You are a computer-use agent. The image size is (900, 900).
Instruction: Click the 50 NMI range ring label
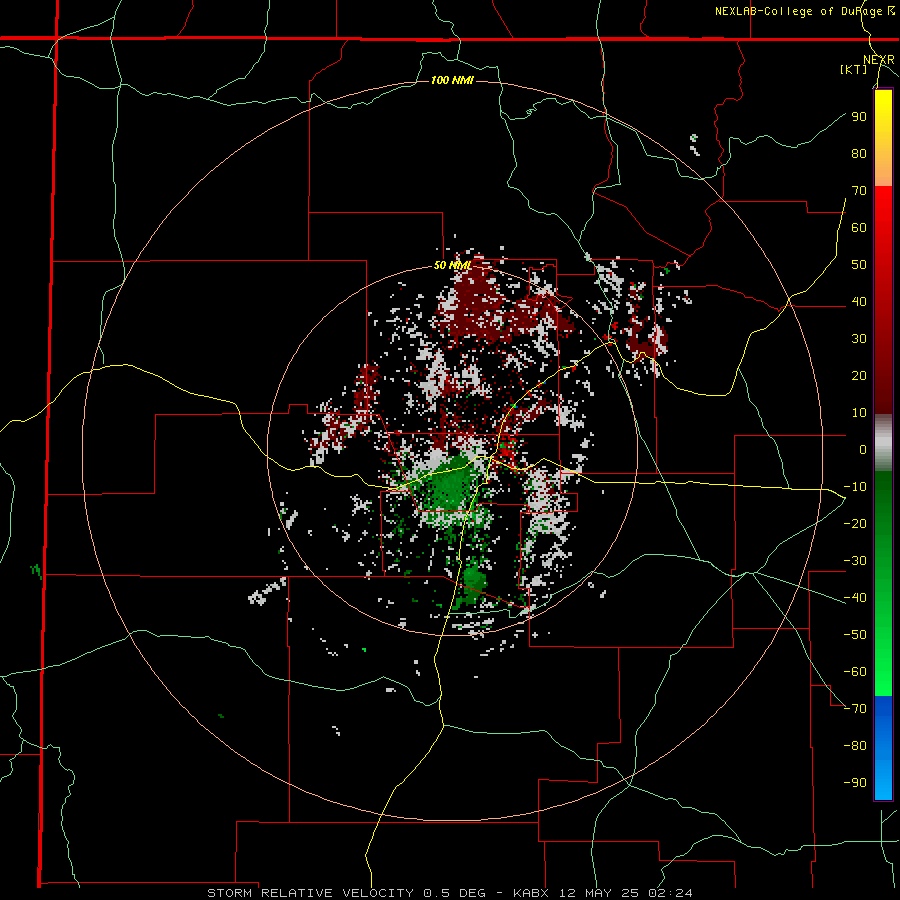tap(452, 265)
